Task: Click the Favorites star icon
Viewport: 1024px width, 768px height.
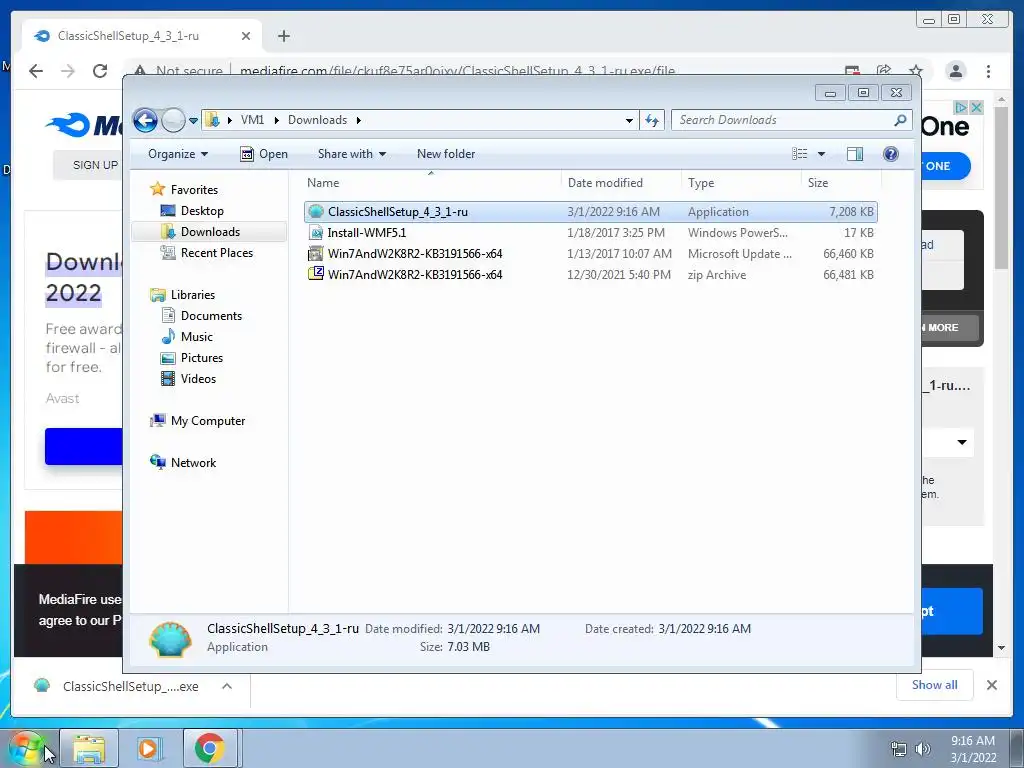Action: 157,189
